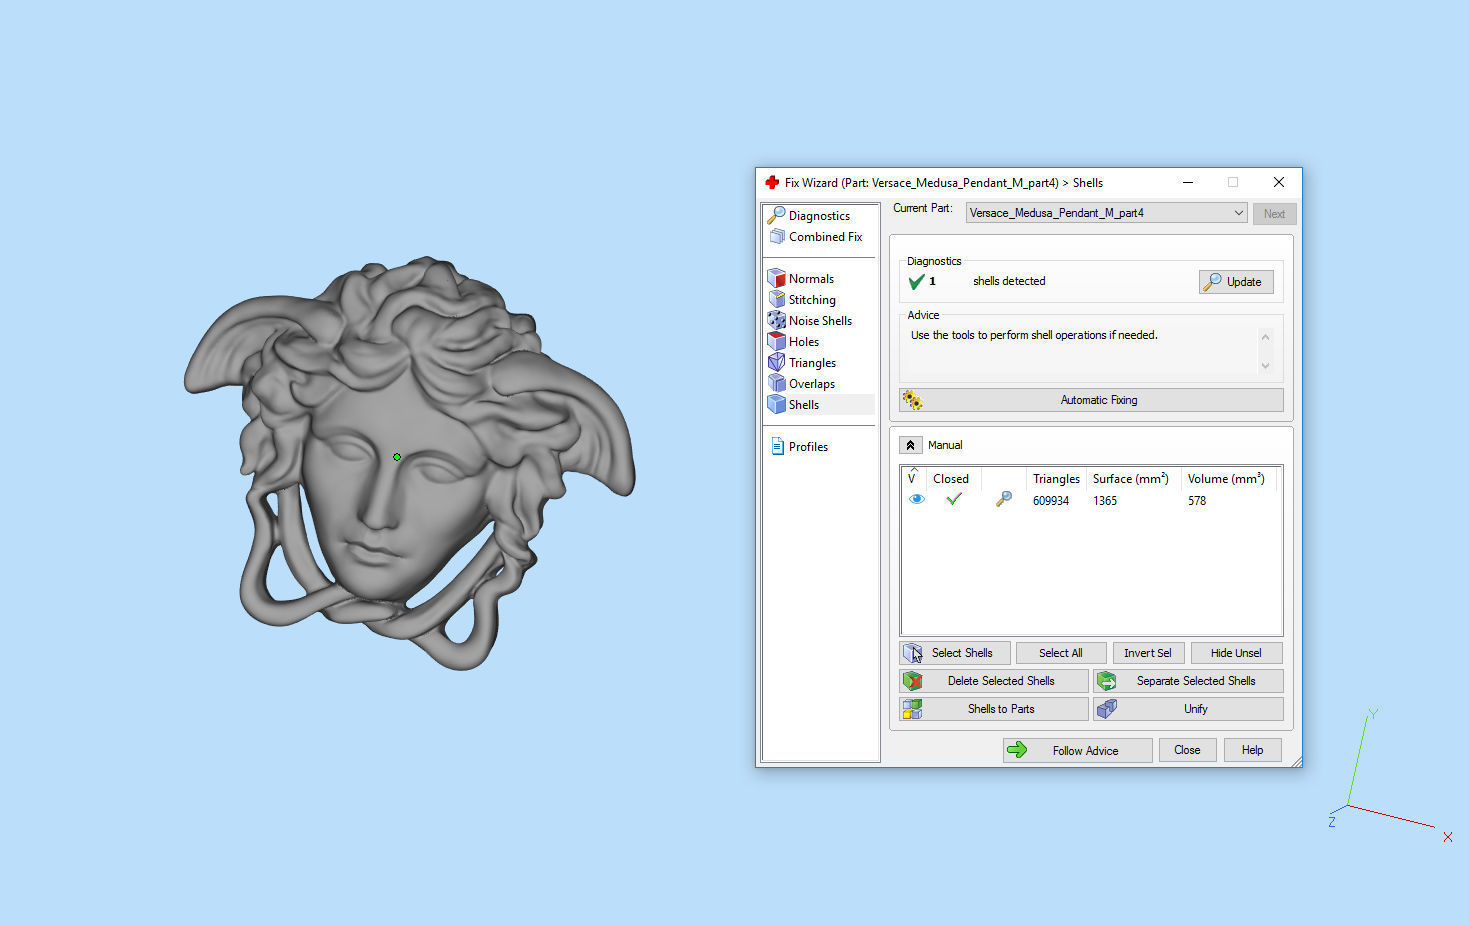Image resolution: width=1469 pixels, height=926 pixels.
Task: Click the Shells to Parts icon
Action: [912, 709]
